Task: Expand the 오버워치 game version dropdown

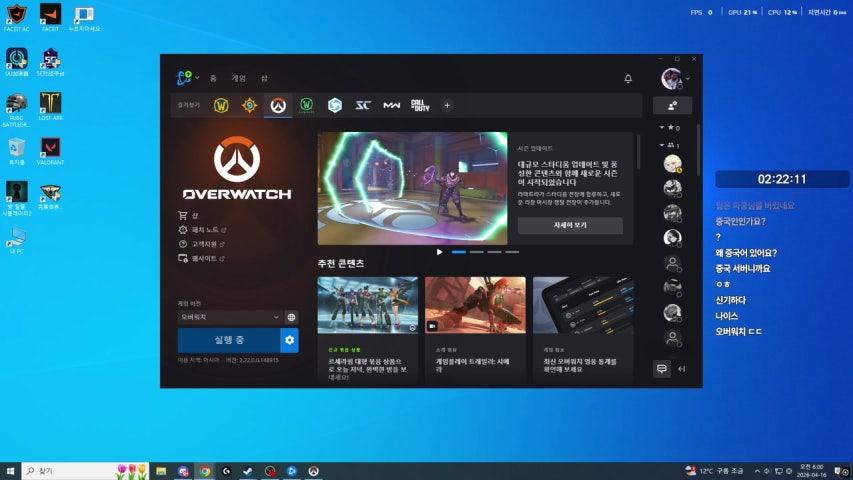Action: pos(229,317)
